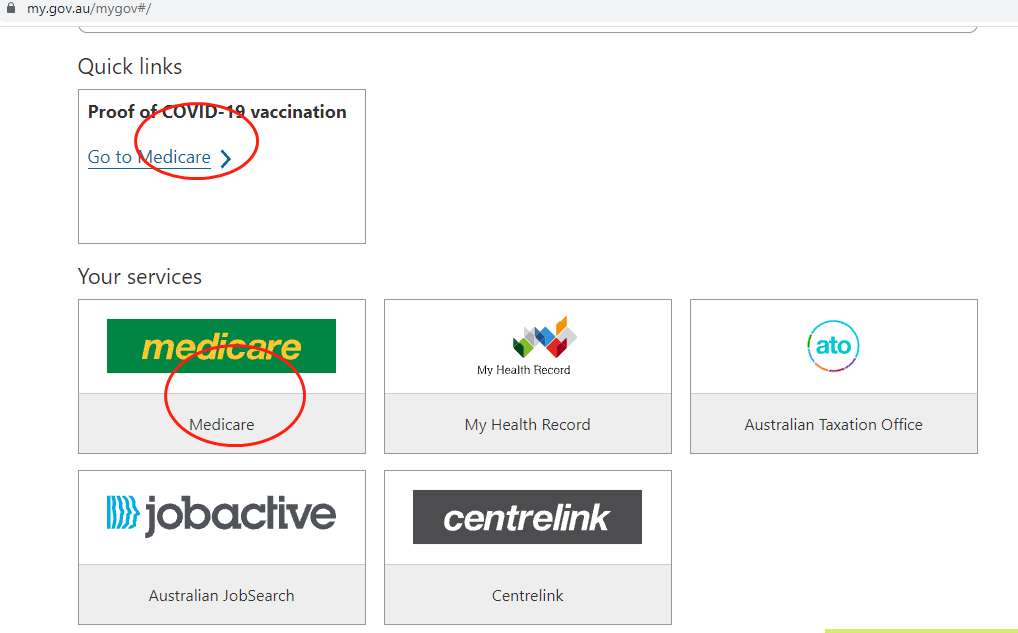
Task: Click the my.gov.au URL in address bar
Action: tap(89, 9)
